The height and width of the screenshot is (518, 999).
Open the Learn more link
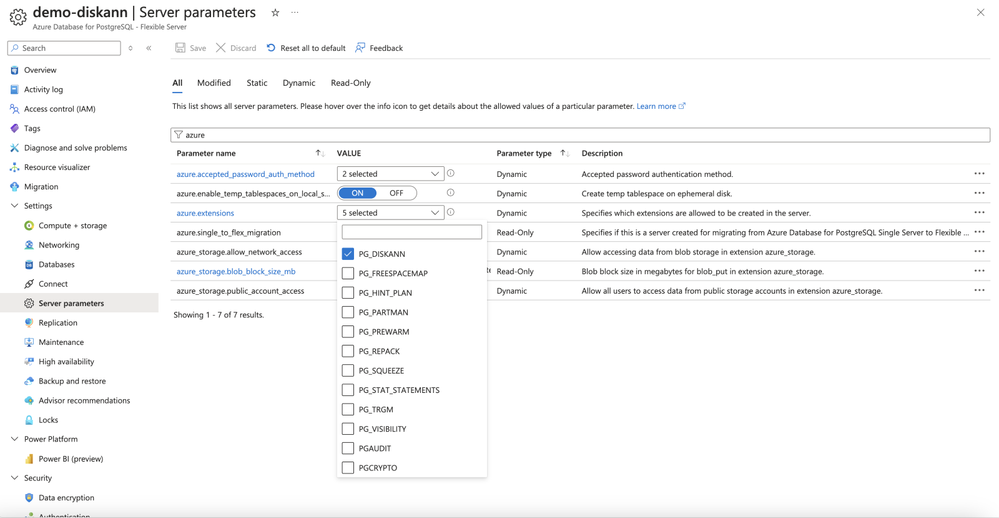(x=661, y=106)
